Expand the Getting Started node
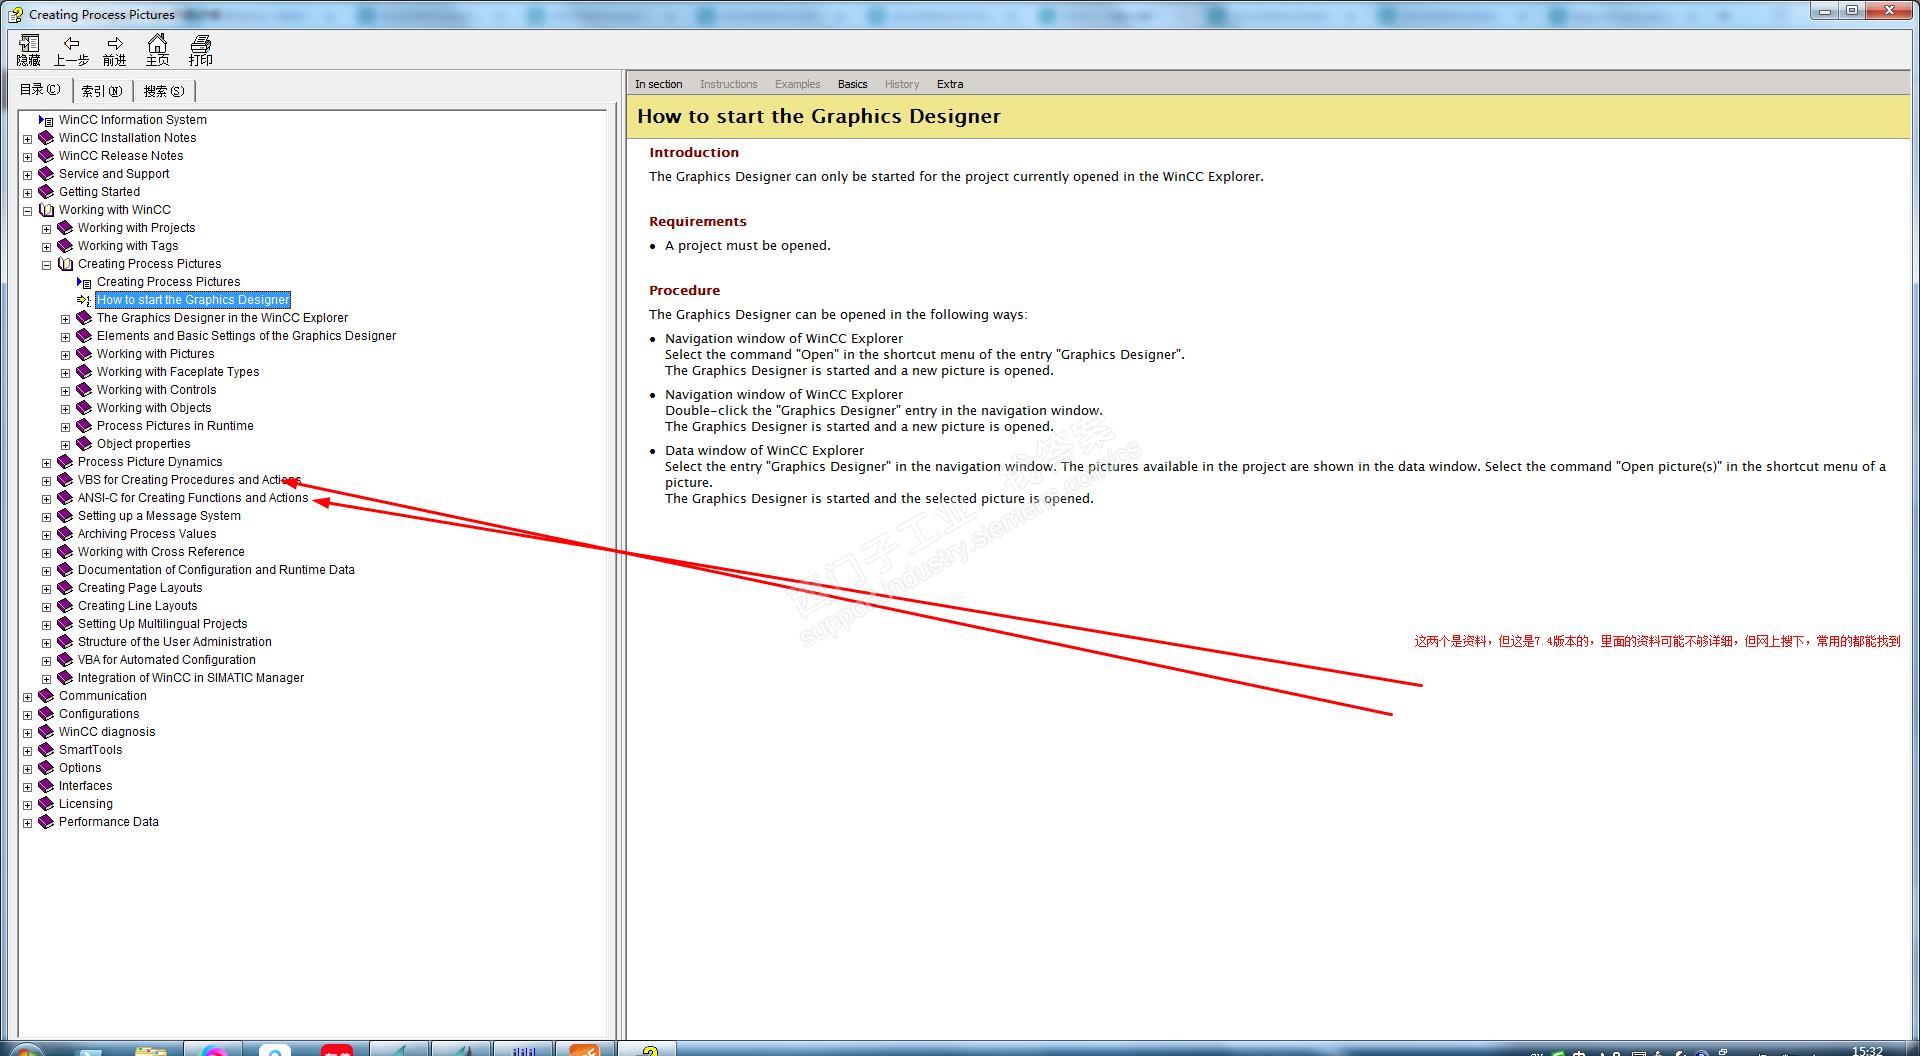 28,193
